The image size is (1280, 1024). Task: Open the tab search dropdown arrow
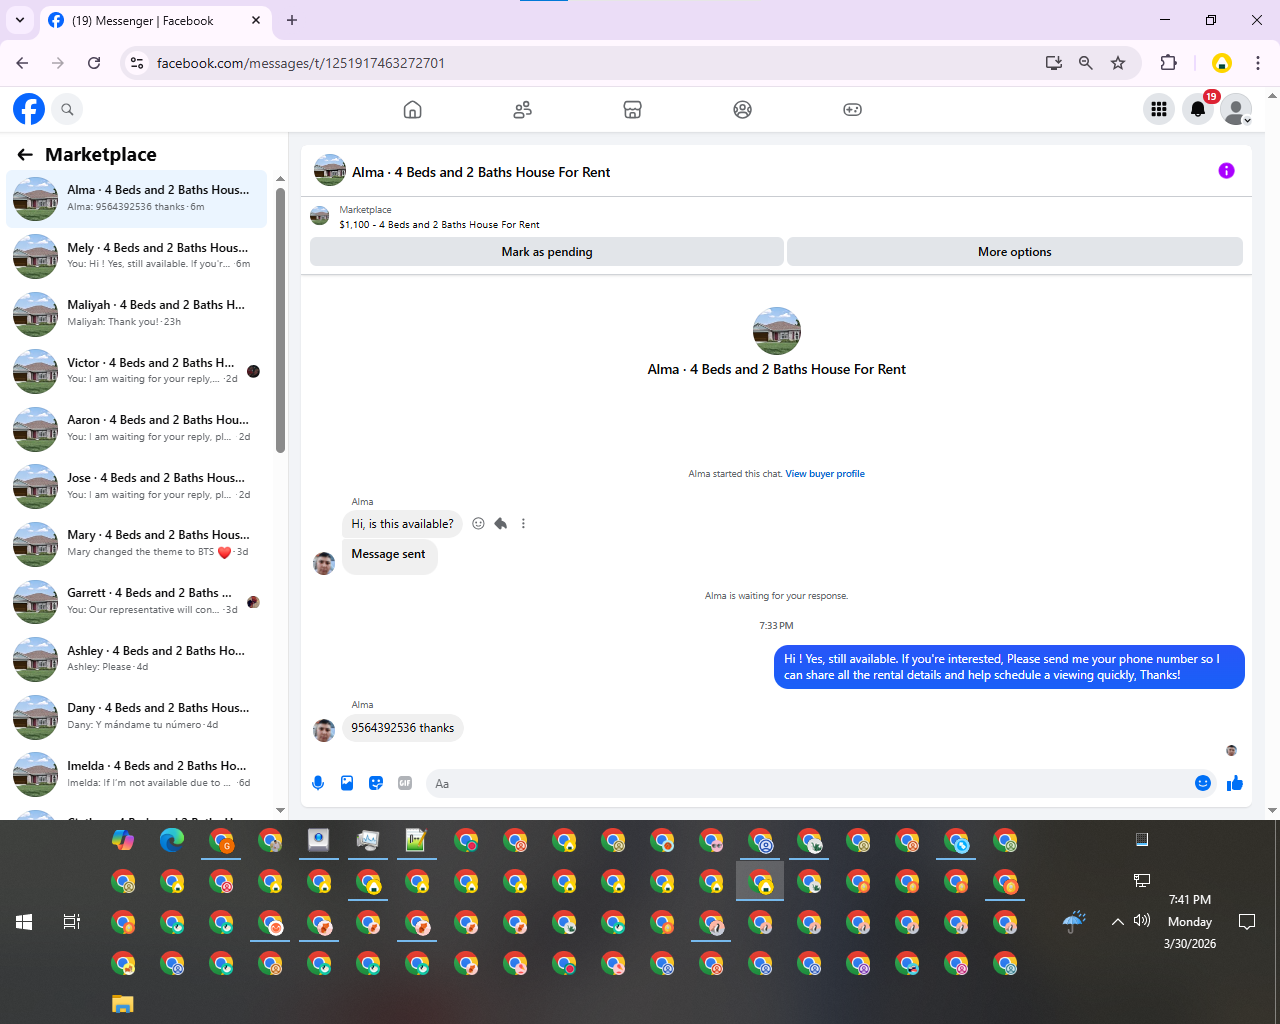pyautogui.click(x=19, y=20)
